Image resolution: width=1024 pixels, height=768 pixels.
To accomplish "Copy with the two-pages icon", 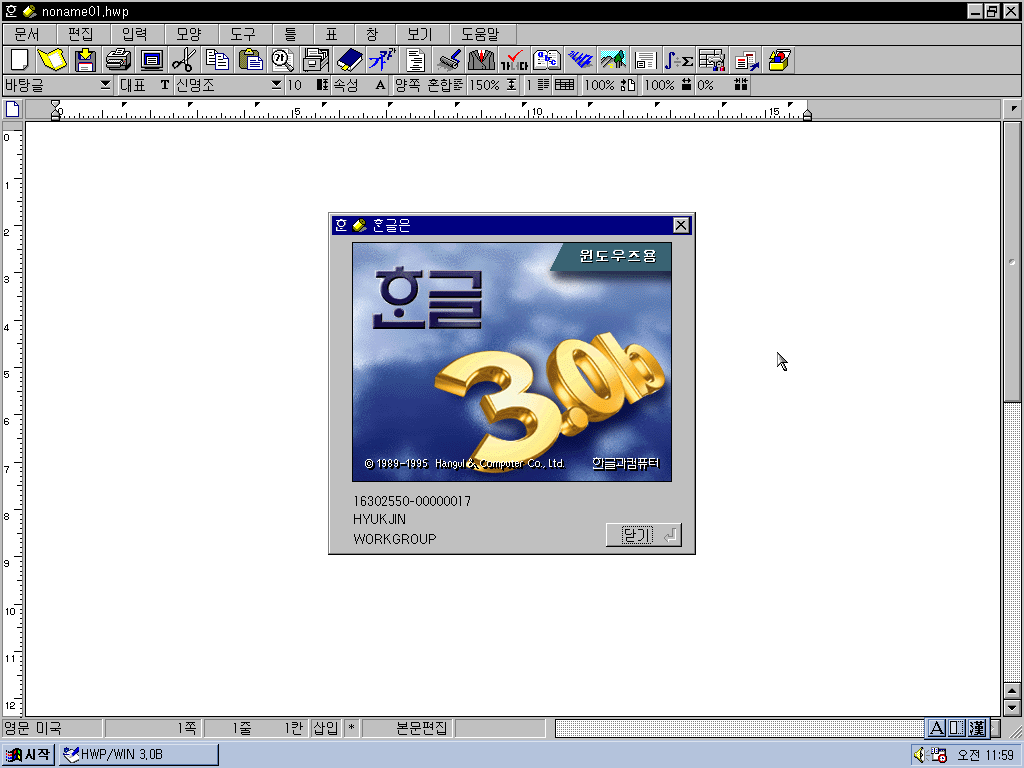I will click(x=217, y=60).
